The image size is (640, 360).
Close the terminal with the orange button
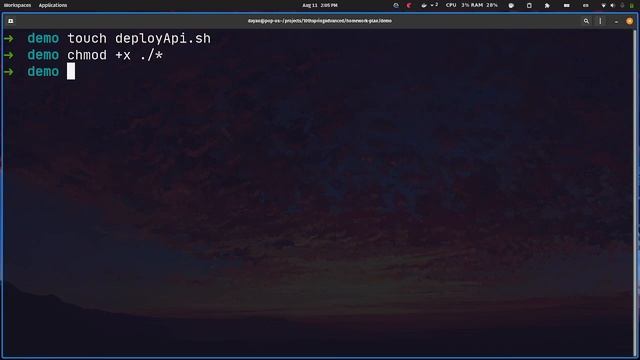(x=629, y=21)
